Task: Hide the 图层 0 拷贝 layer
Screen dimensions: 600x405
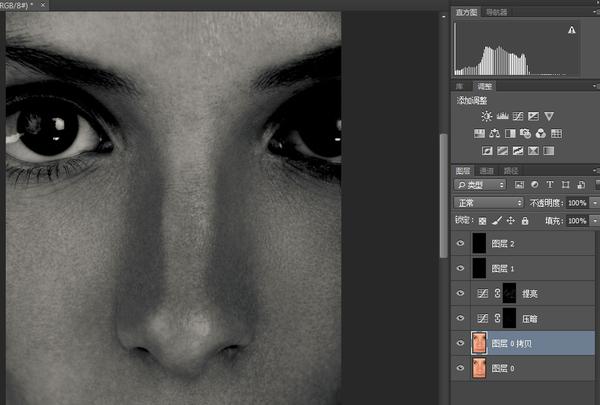Action: click(x=460, y=343)
